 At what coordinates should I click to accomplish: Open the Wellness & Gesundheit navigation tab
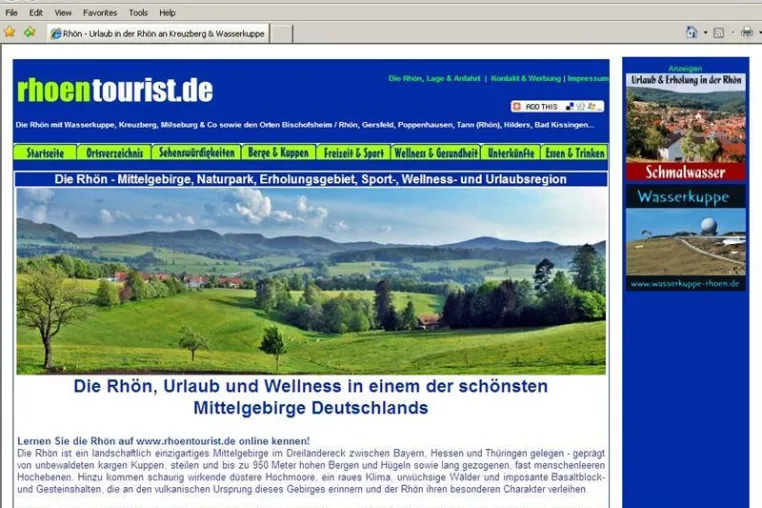(x=436, y=153)
